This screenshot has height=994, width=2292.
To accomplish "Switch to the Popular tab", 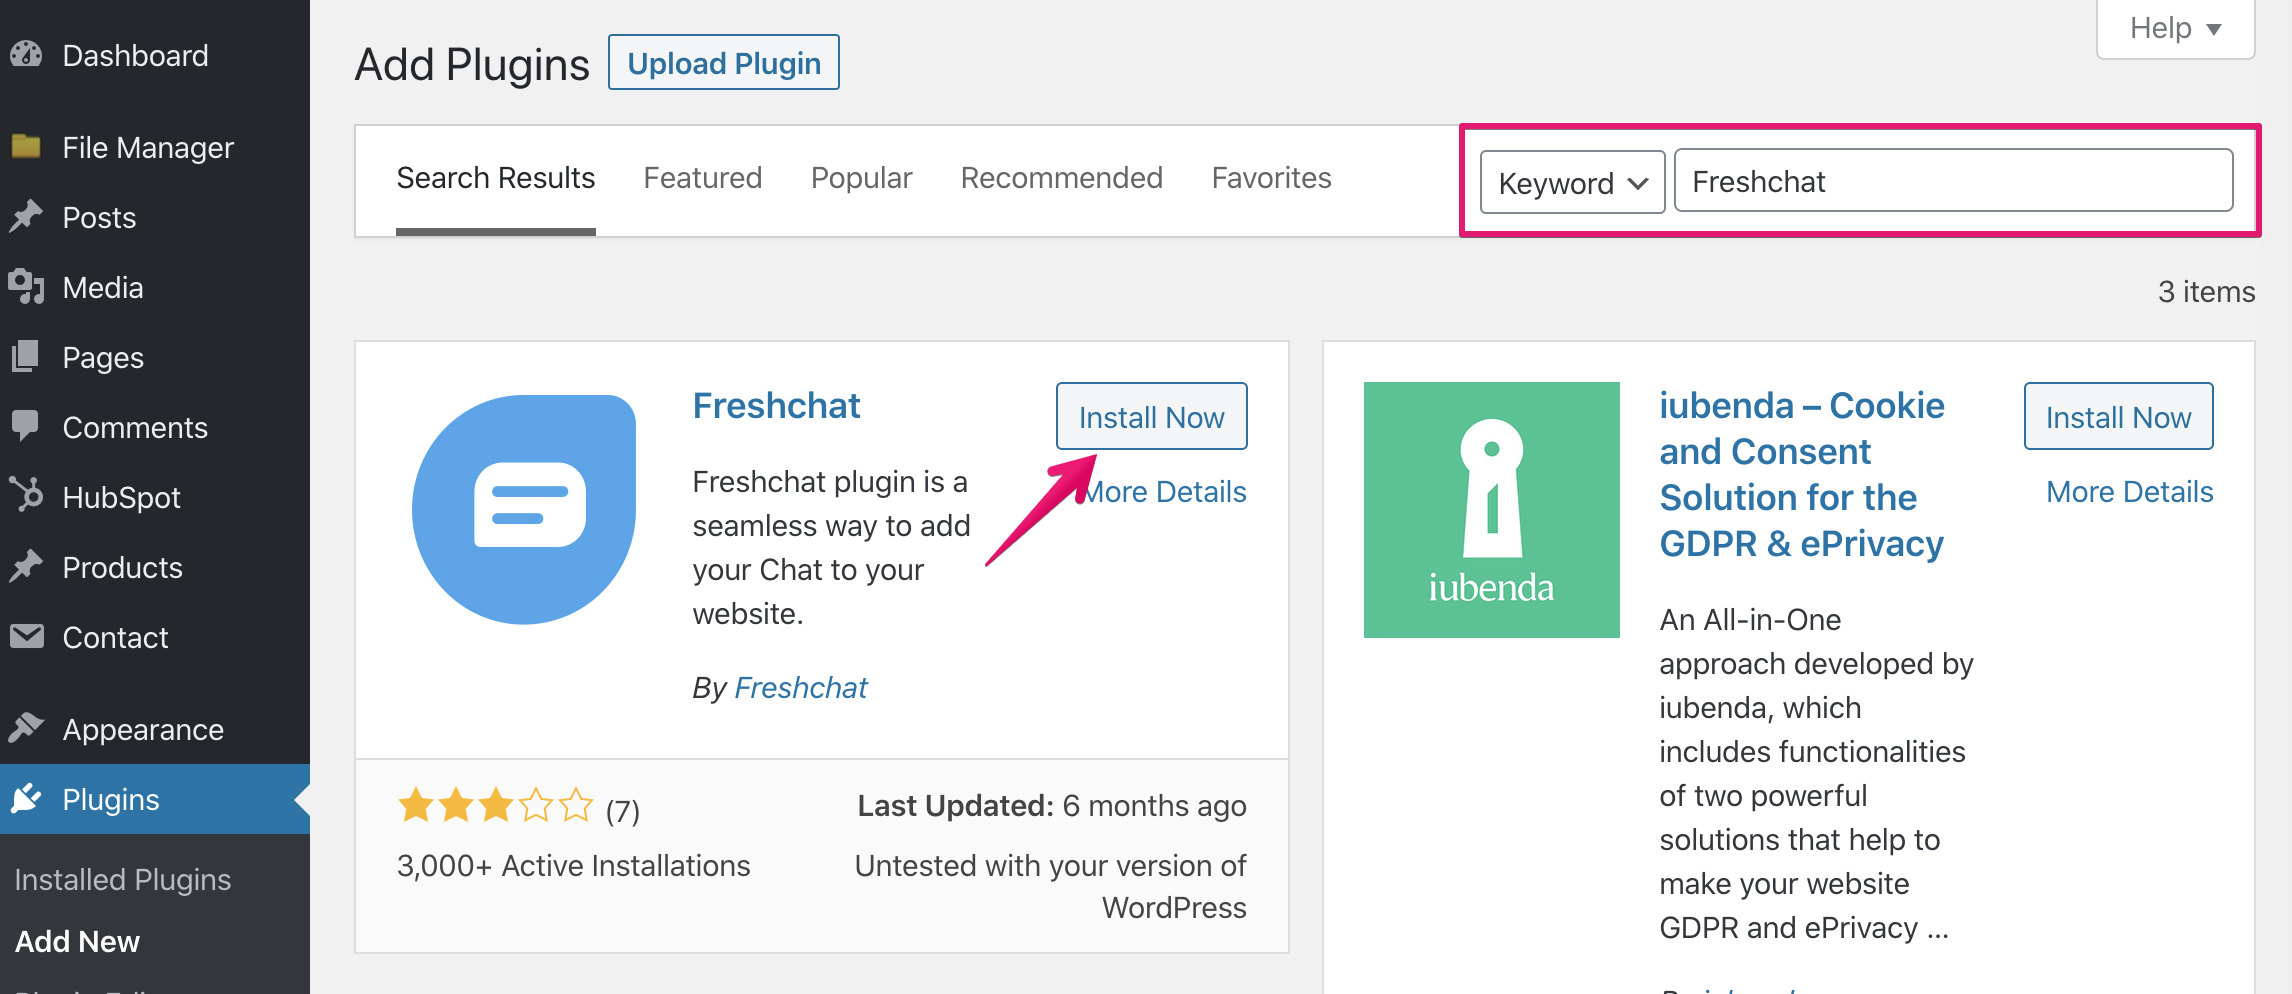I will click(862, 178).
